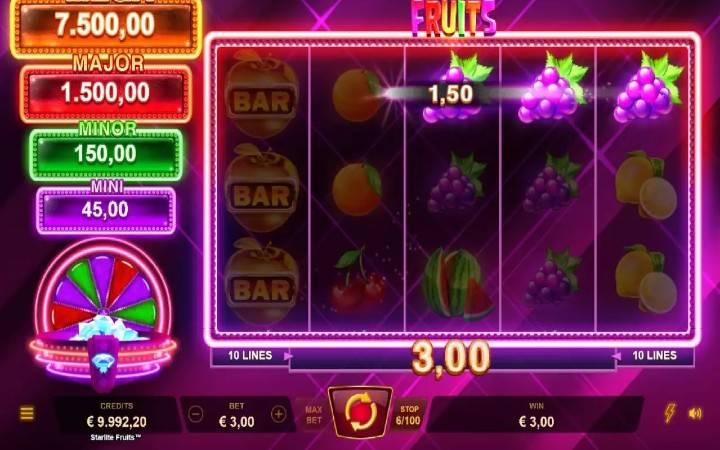
Task: Click the top BAR symbol on reel one
Action: coord(262,95)
